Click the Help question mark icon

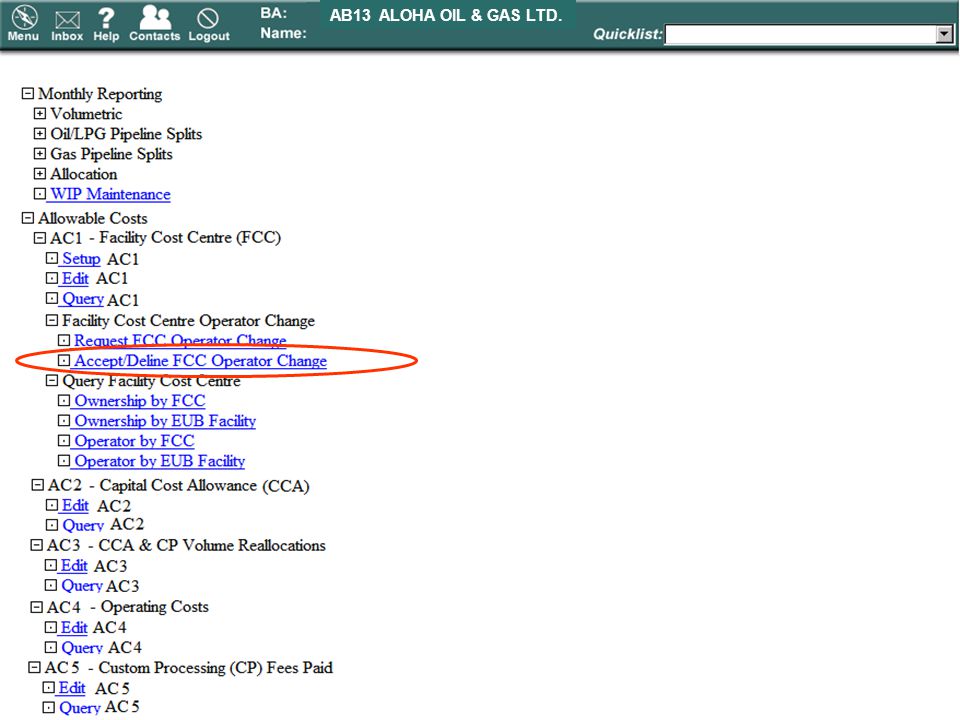107,18
